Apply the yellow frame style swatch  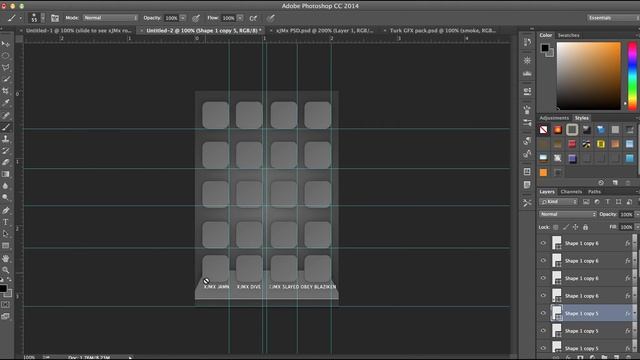[600, 144]
